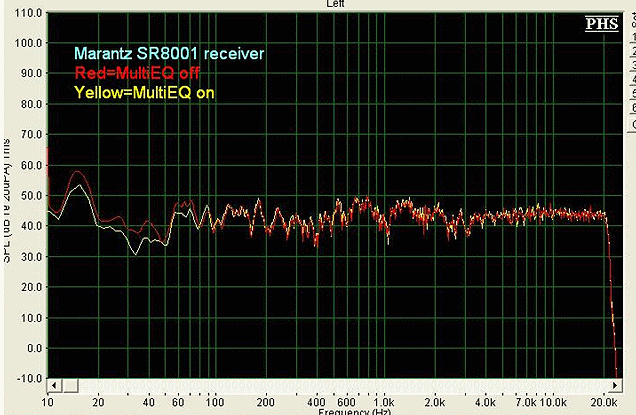Click the 100.0 value on the SPL axis
This screenshot has width=636, height=415.
point(28,43)
